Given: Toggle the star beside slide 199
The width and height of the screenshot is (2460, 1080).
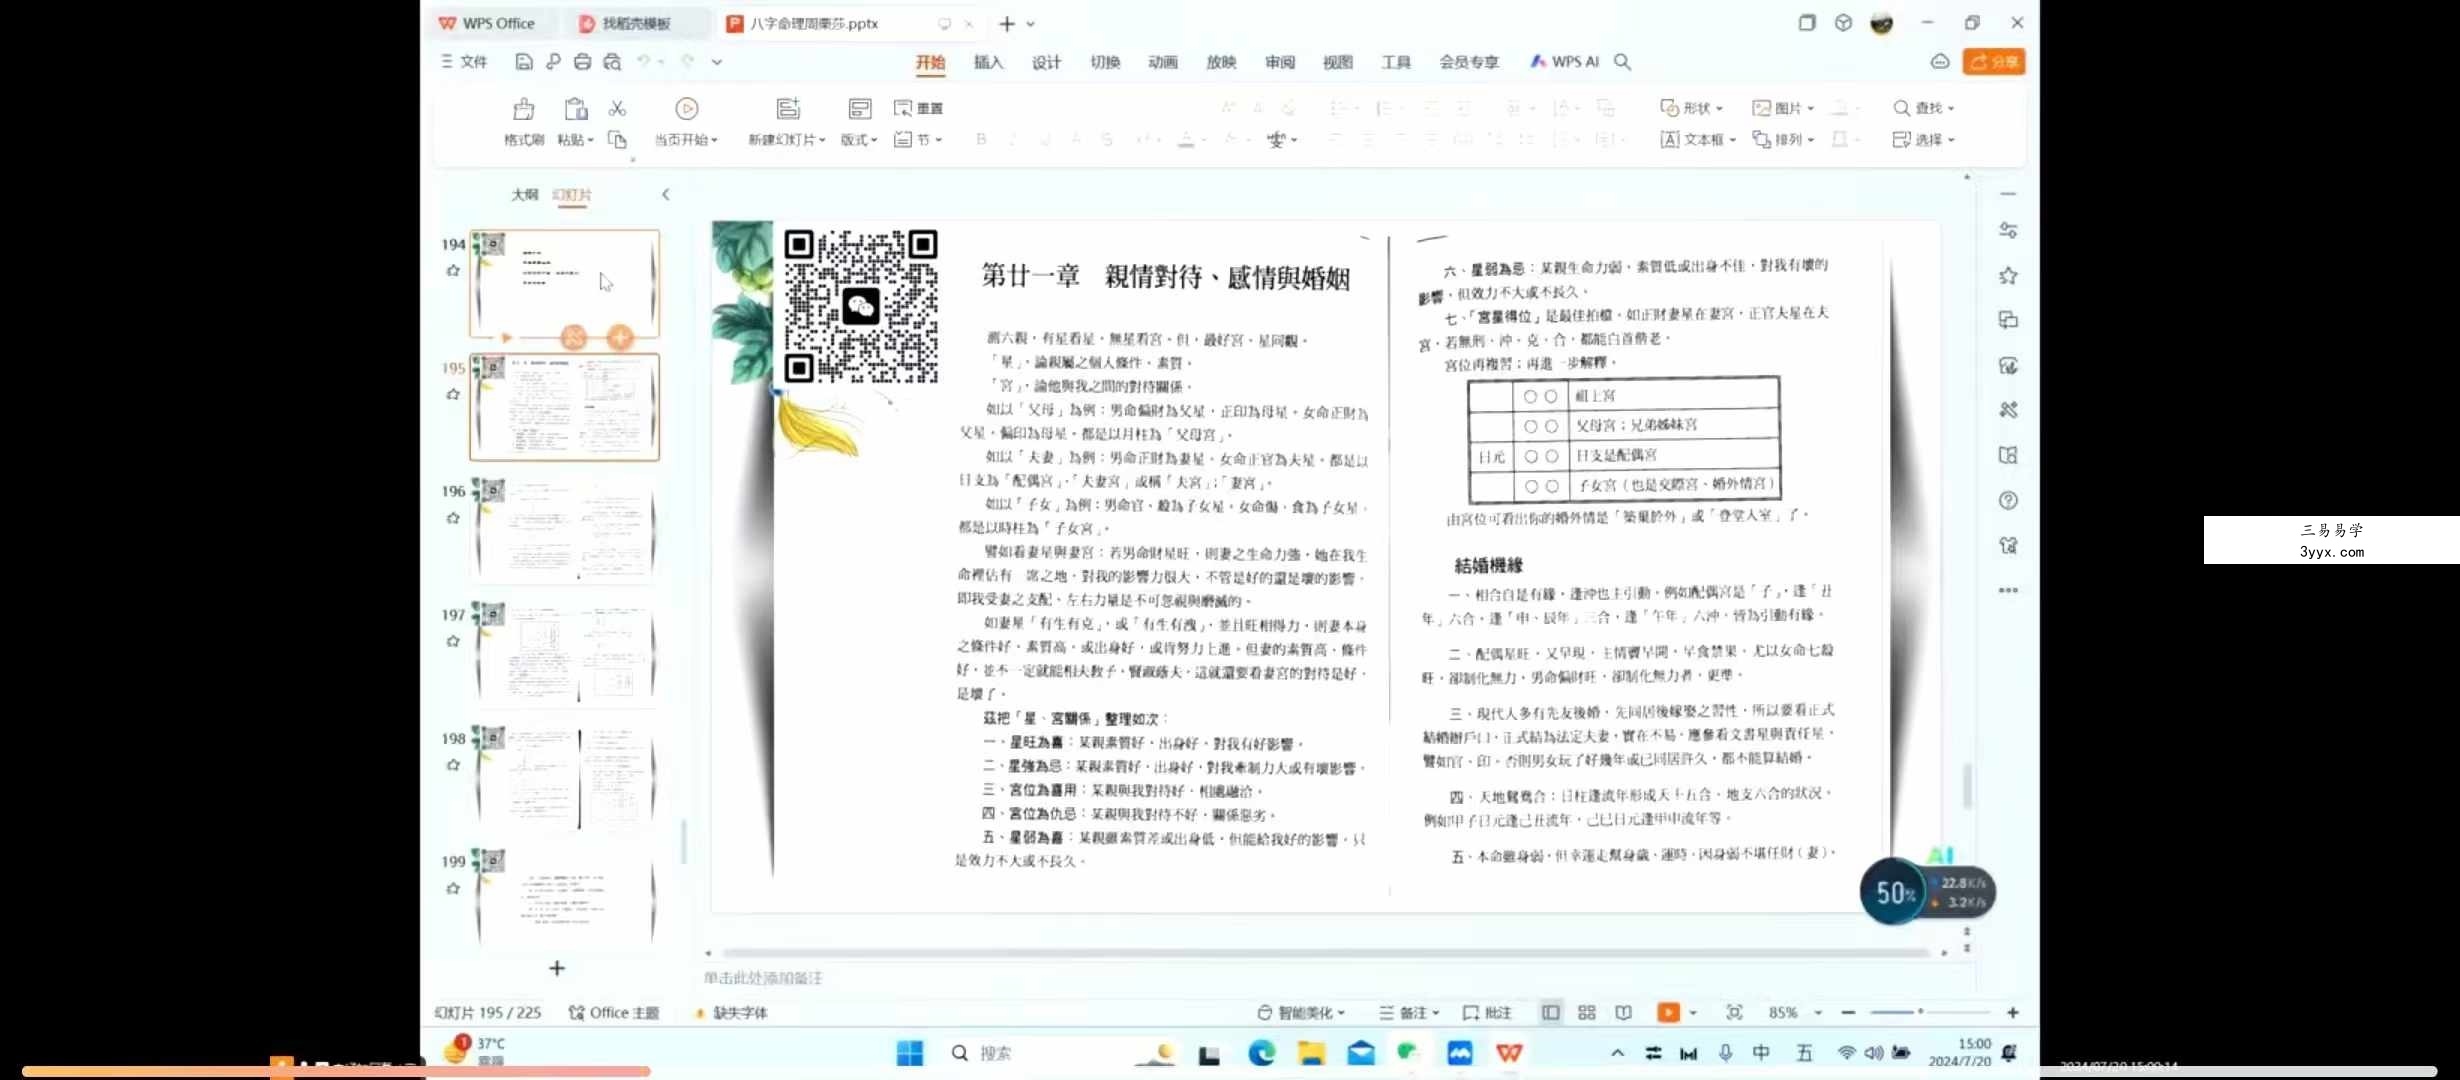Looking at the screenshot, I should point(453,888).
